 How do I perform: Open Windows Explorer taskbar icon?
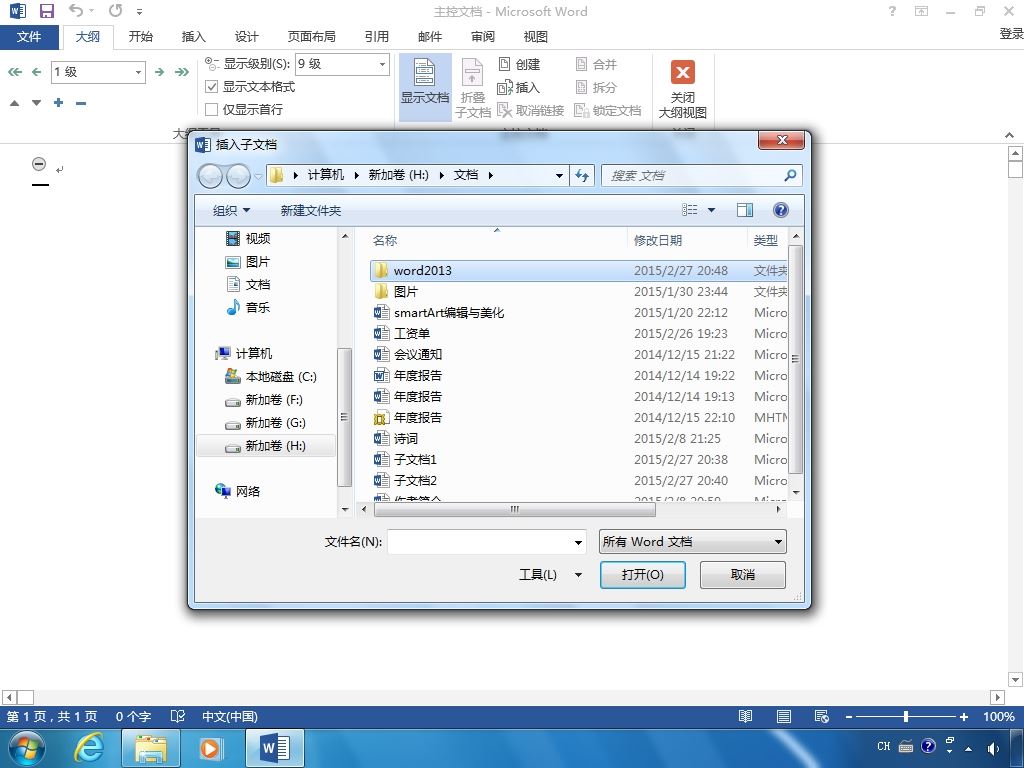[151, 748]
